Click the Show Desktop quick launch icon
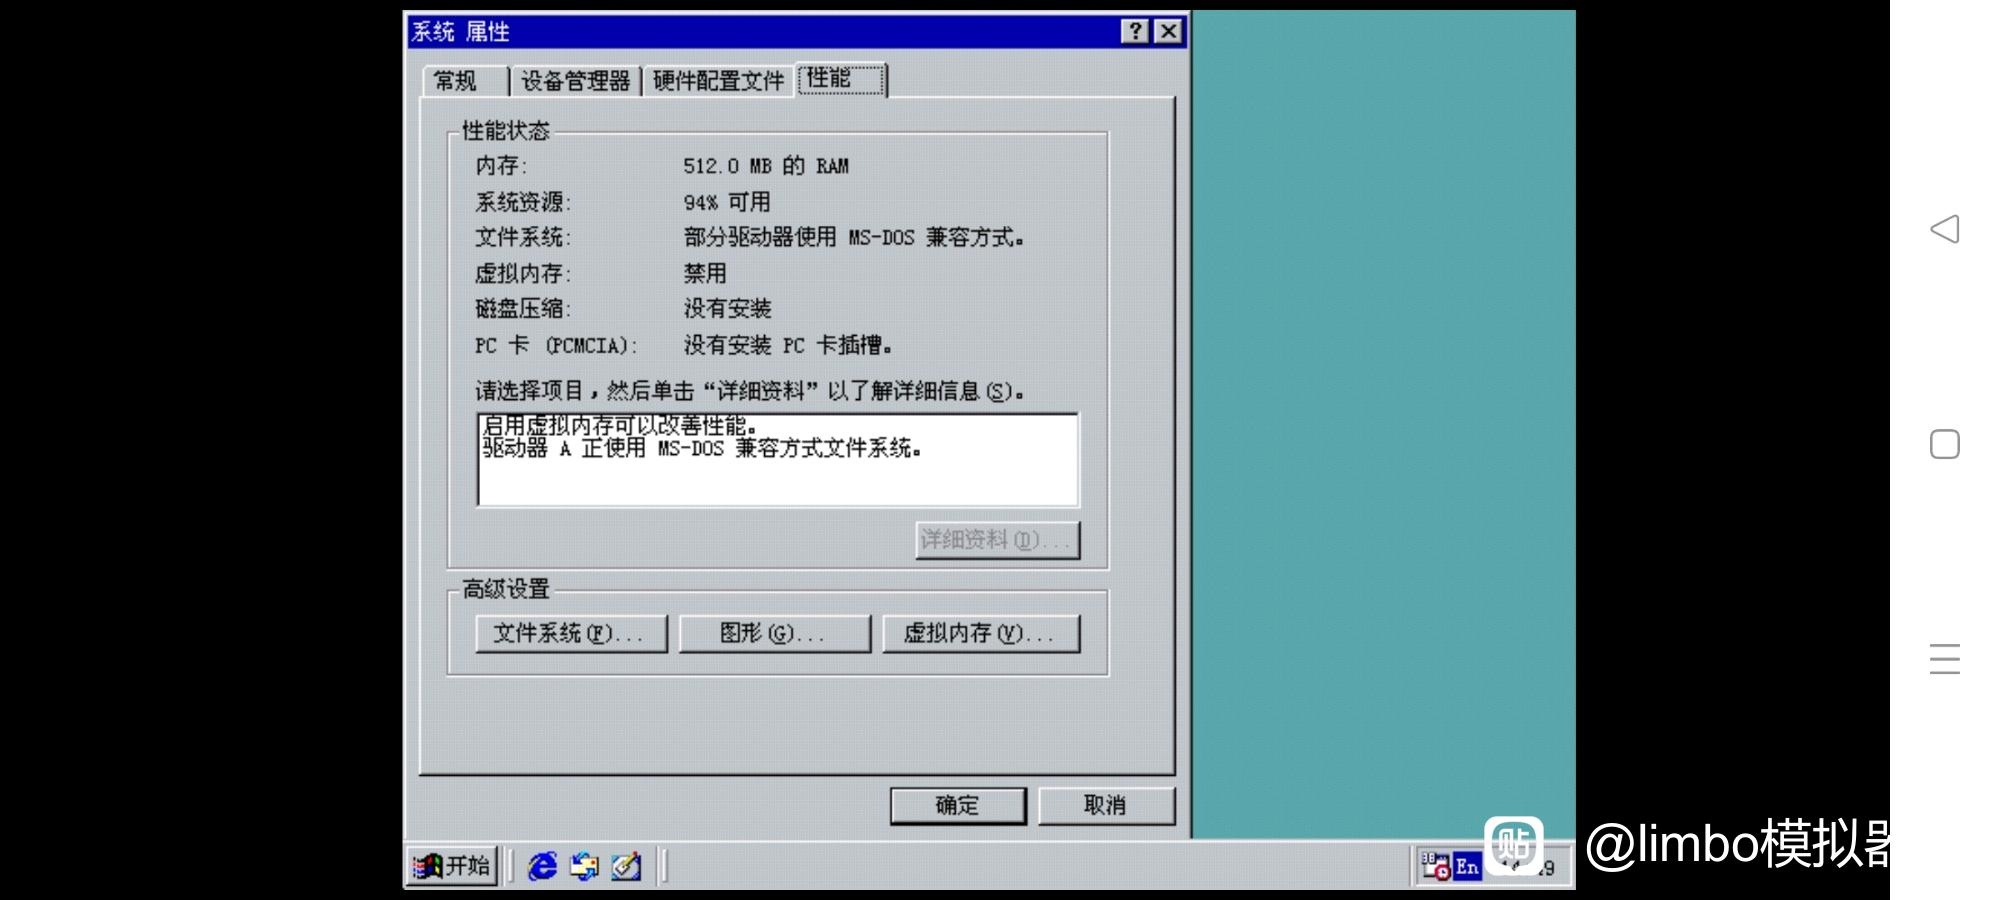This screenshot has width=2000, height=900. click(626, 866)
